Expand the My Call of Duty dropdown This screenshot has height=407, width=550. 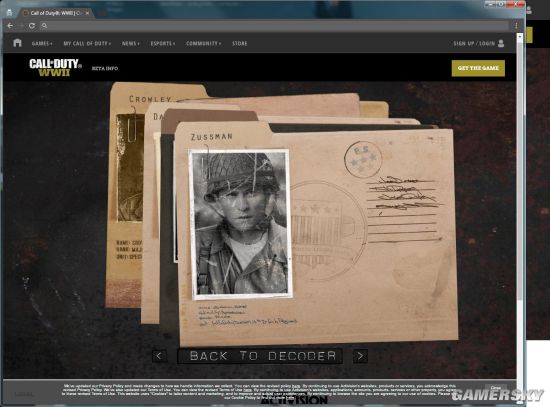tap(87, 44)
